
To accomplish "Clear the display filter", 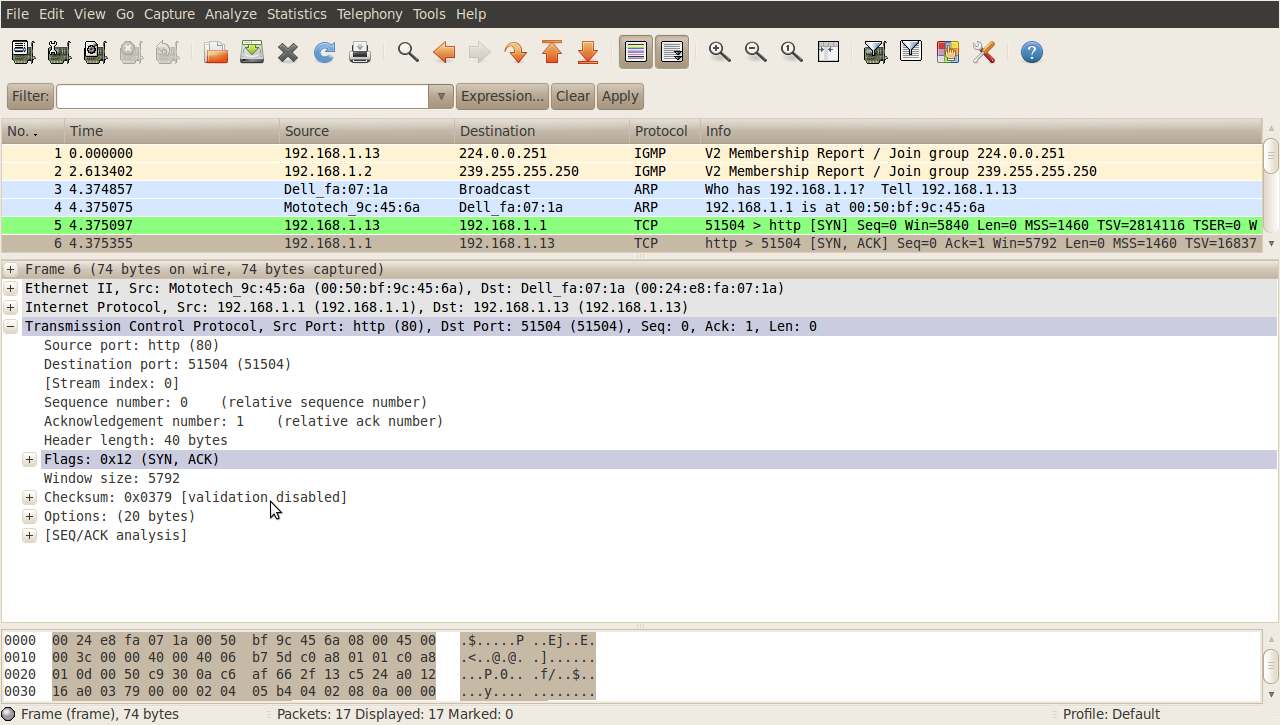I will 572,96.
